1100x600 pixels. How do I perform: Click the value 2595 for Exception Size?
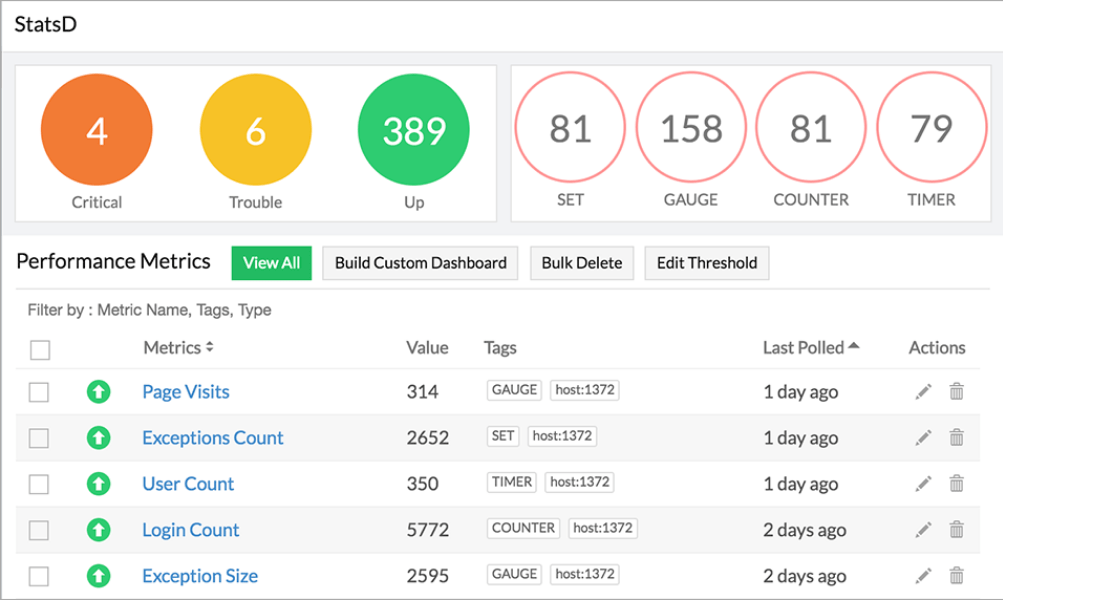tap(427, 576)
